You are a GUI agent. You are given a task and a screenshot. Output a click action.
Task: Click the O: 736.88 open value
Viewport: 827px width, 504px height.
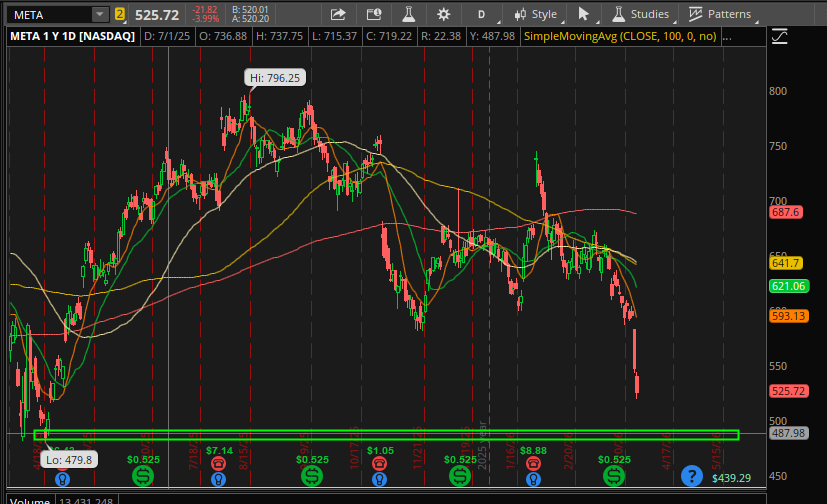click(223, 36)
